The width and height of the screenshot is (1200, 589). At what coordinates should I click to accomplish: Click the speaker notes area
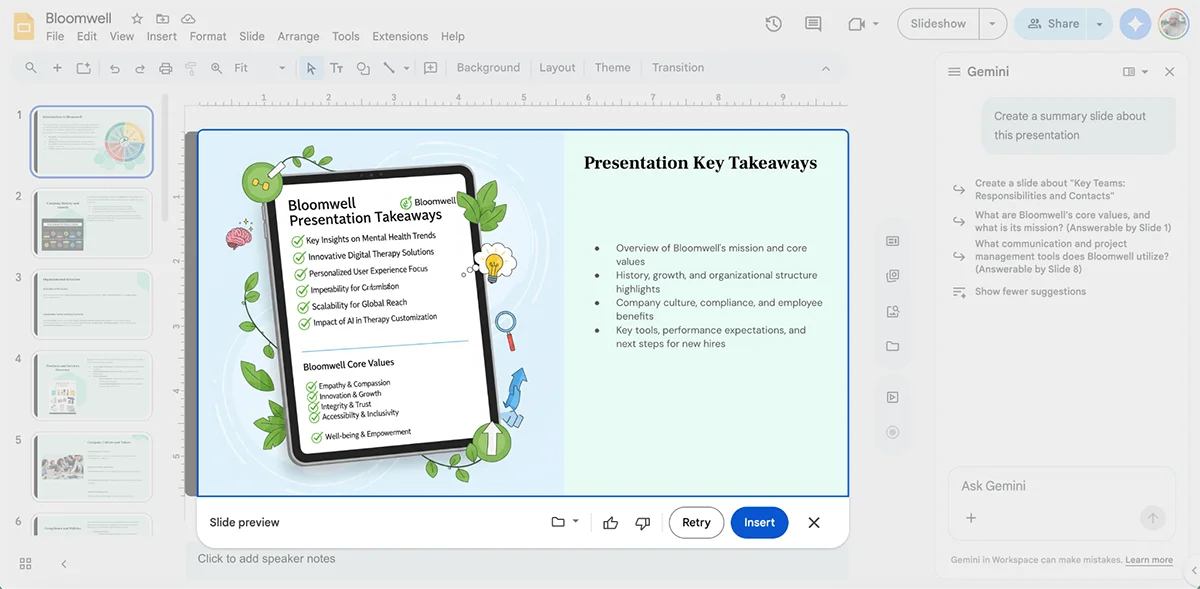pos(516,559)
